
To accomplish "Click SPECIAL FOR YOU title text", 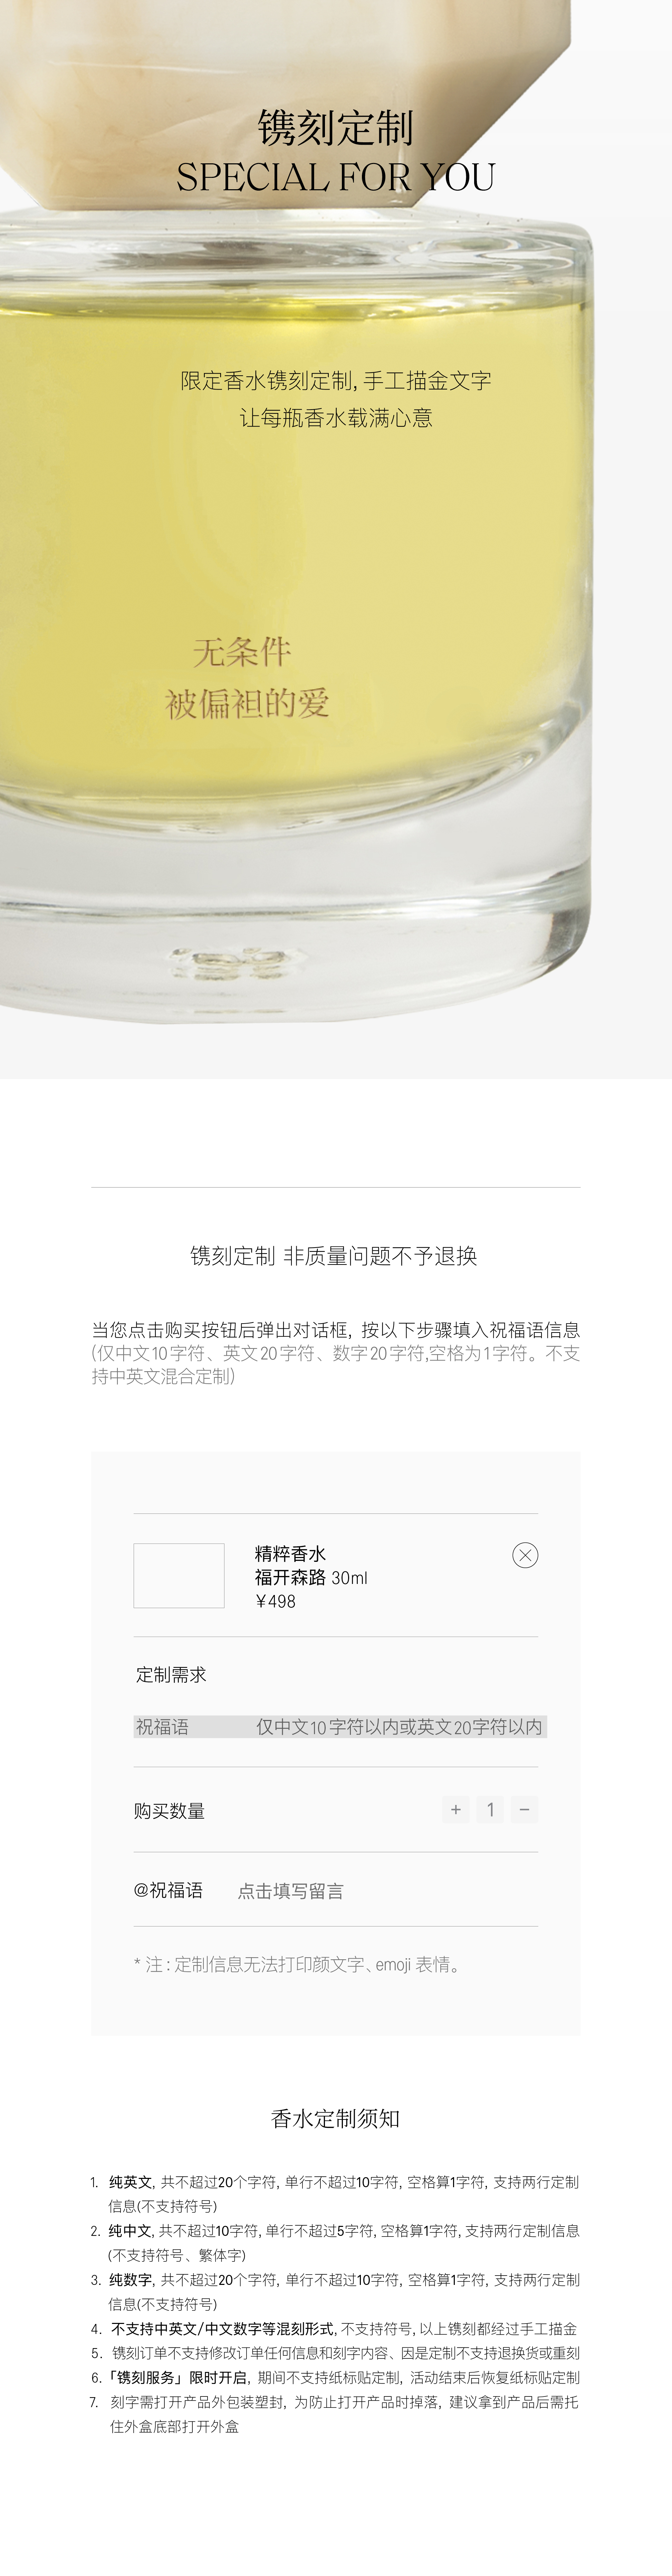I will click(x=336, y=177).
